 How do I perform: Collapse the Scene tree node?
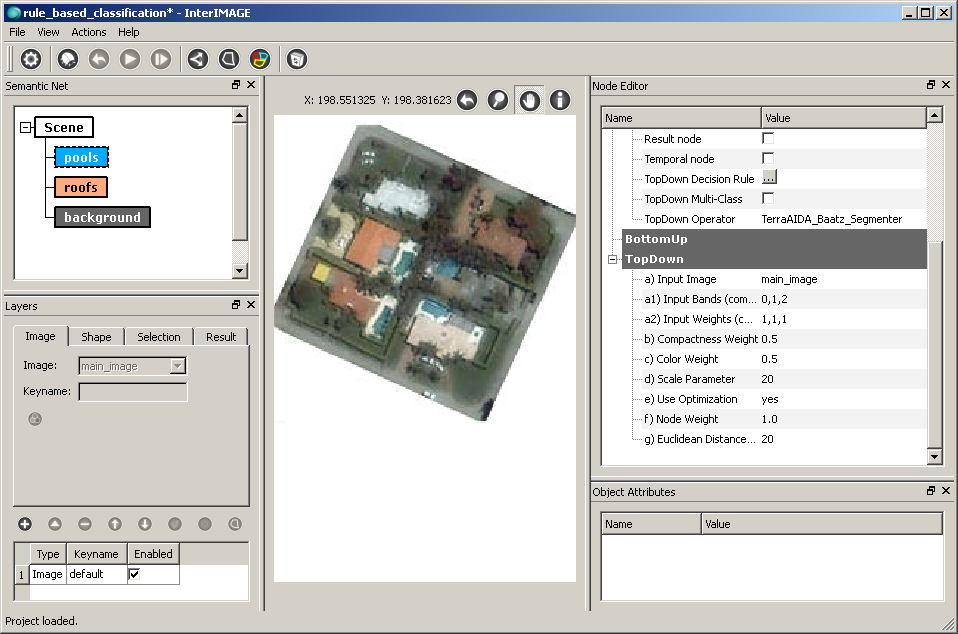(25, 127)
